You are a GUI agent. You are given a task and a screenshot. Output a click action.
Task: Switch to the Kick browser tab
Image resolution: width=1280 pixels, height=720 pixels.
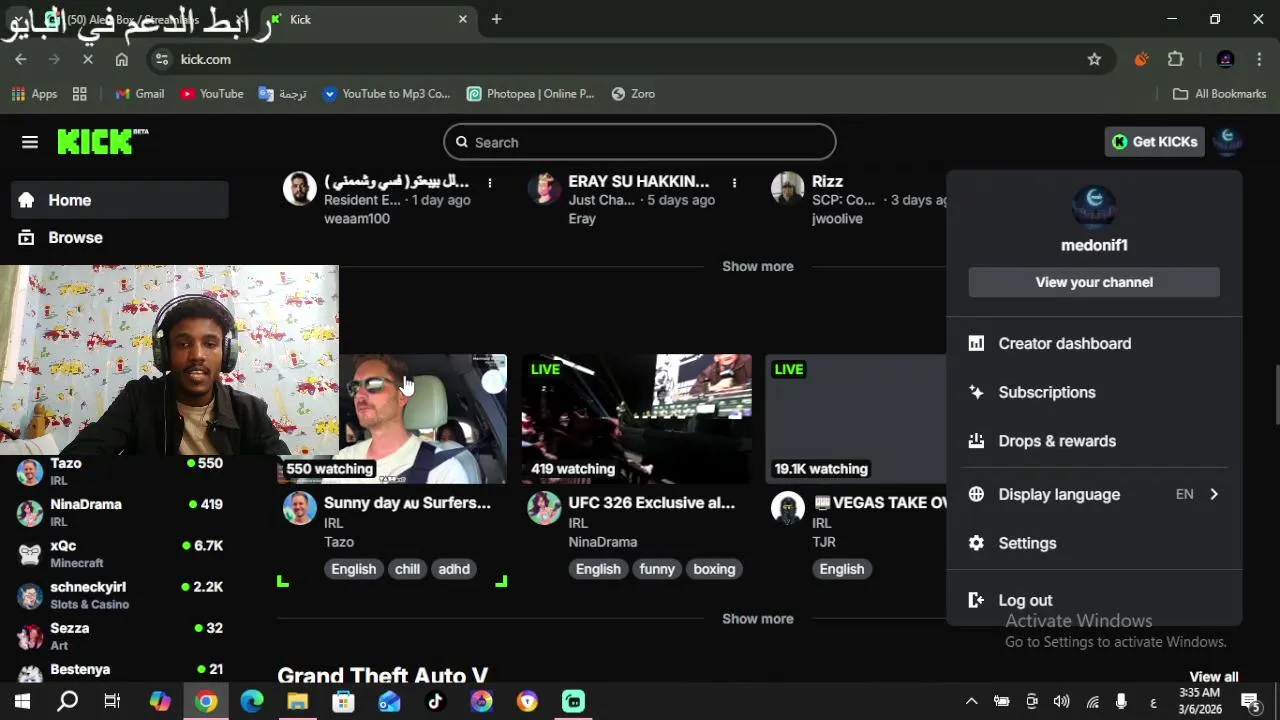pyautogui.click(x=369, y=19)
